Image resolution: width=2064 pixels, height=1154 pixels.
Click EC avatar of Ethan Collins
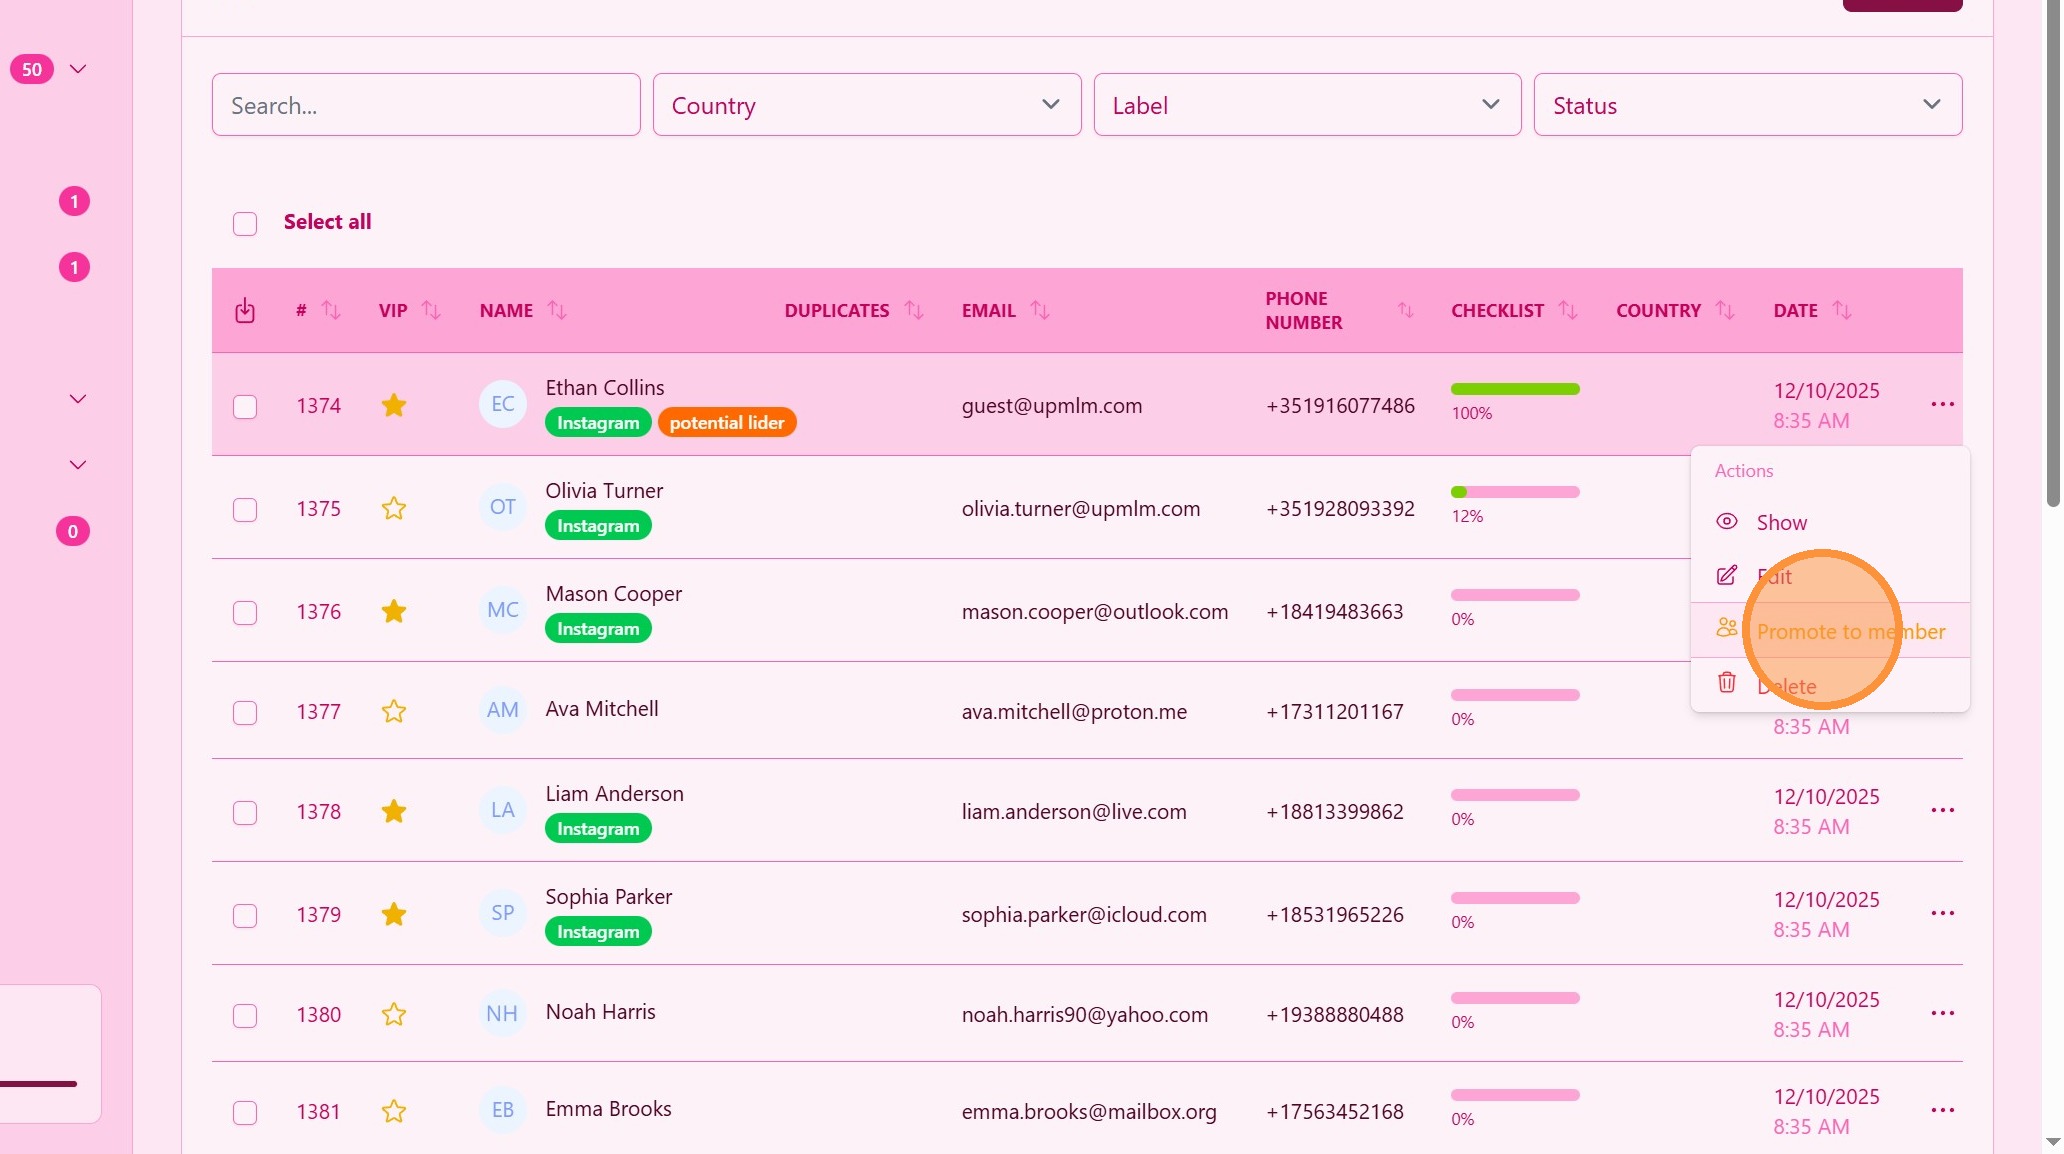click(502, 405)
